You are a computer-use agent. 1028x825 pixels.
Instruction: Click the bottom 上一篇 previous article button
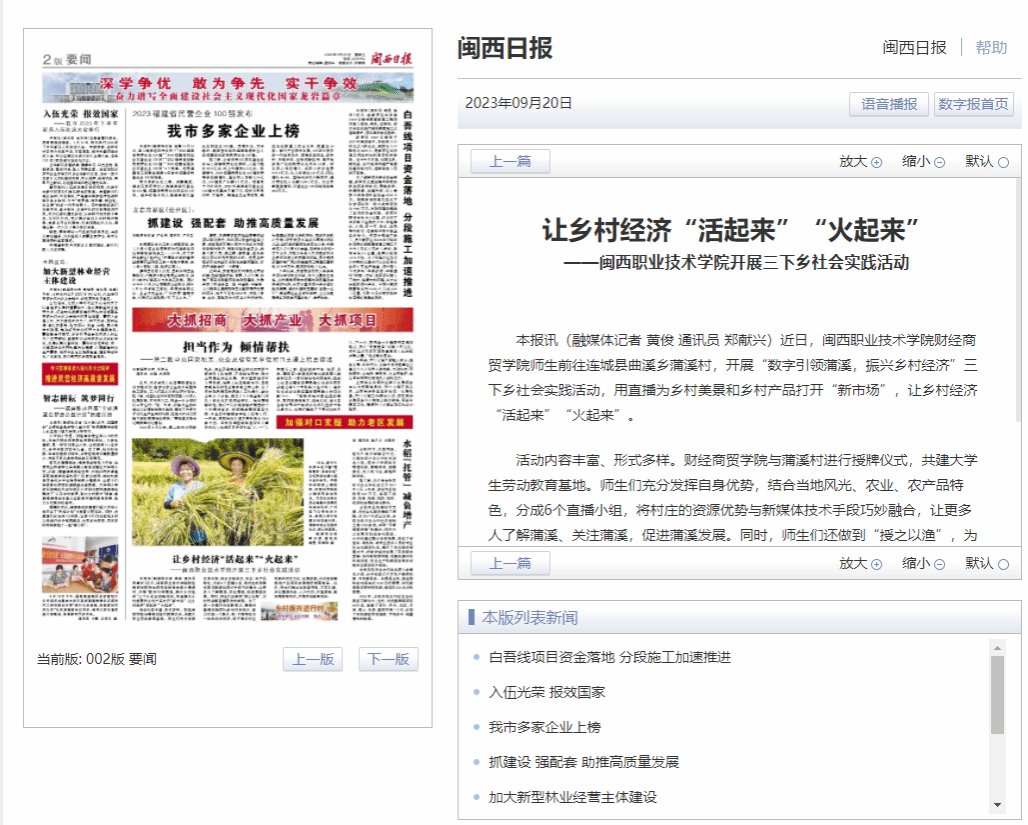tap(510, 564)
